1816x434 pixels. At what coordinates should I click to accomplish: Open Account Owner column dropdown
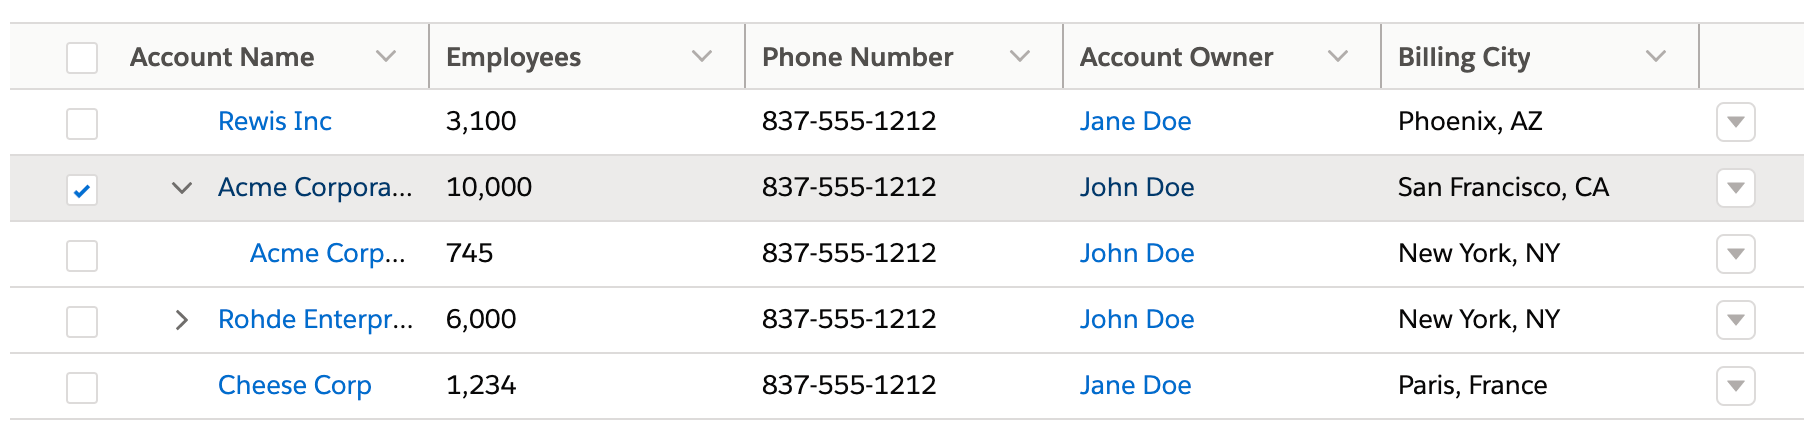click(x=1338, y=57)
